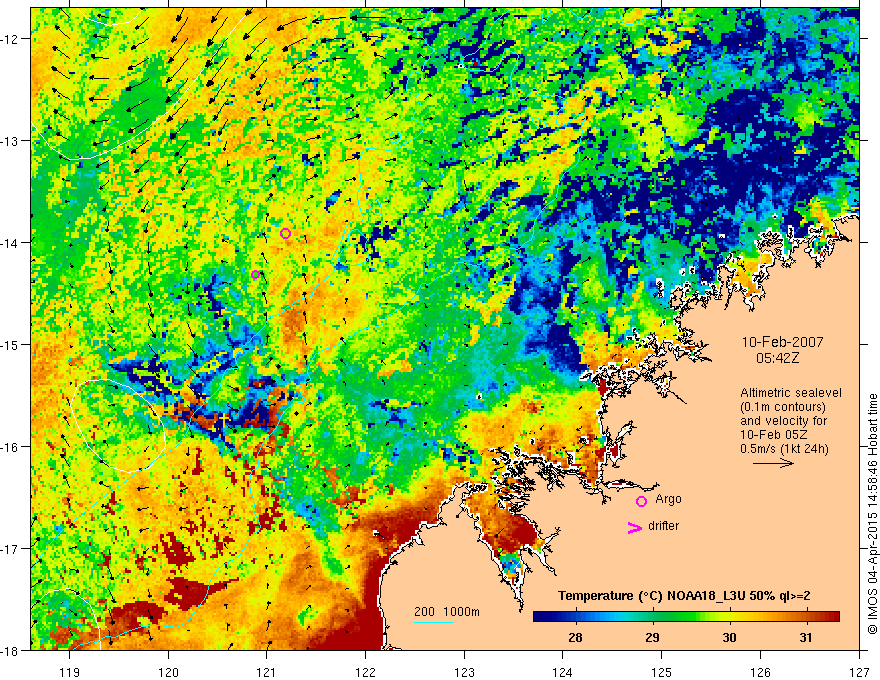This screenshot has width=880, height=680.
Task: Click the 'Altimetric sealevel' text line
Action: [791, 393]
